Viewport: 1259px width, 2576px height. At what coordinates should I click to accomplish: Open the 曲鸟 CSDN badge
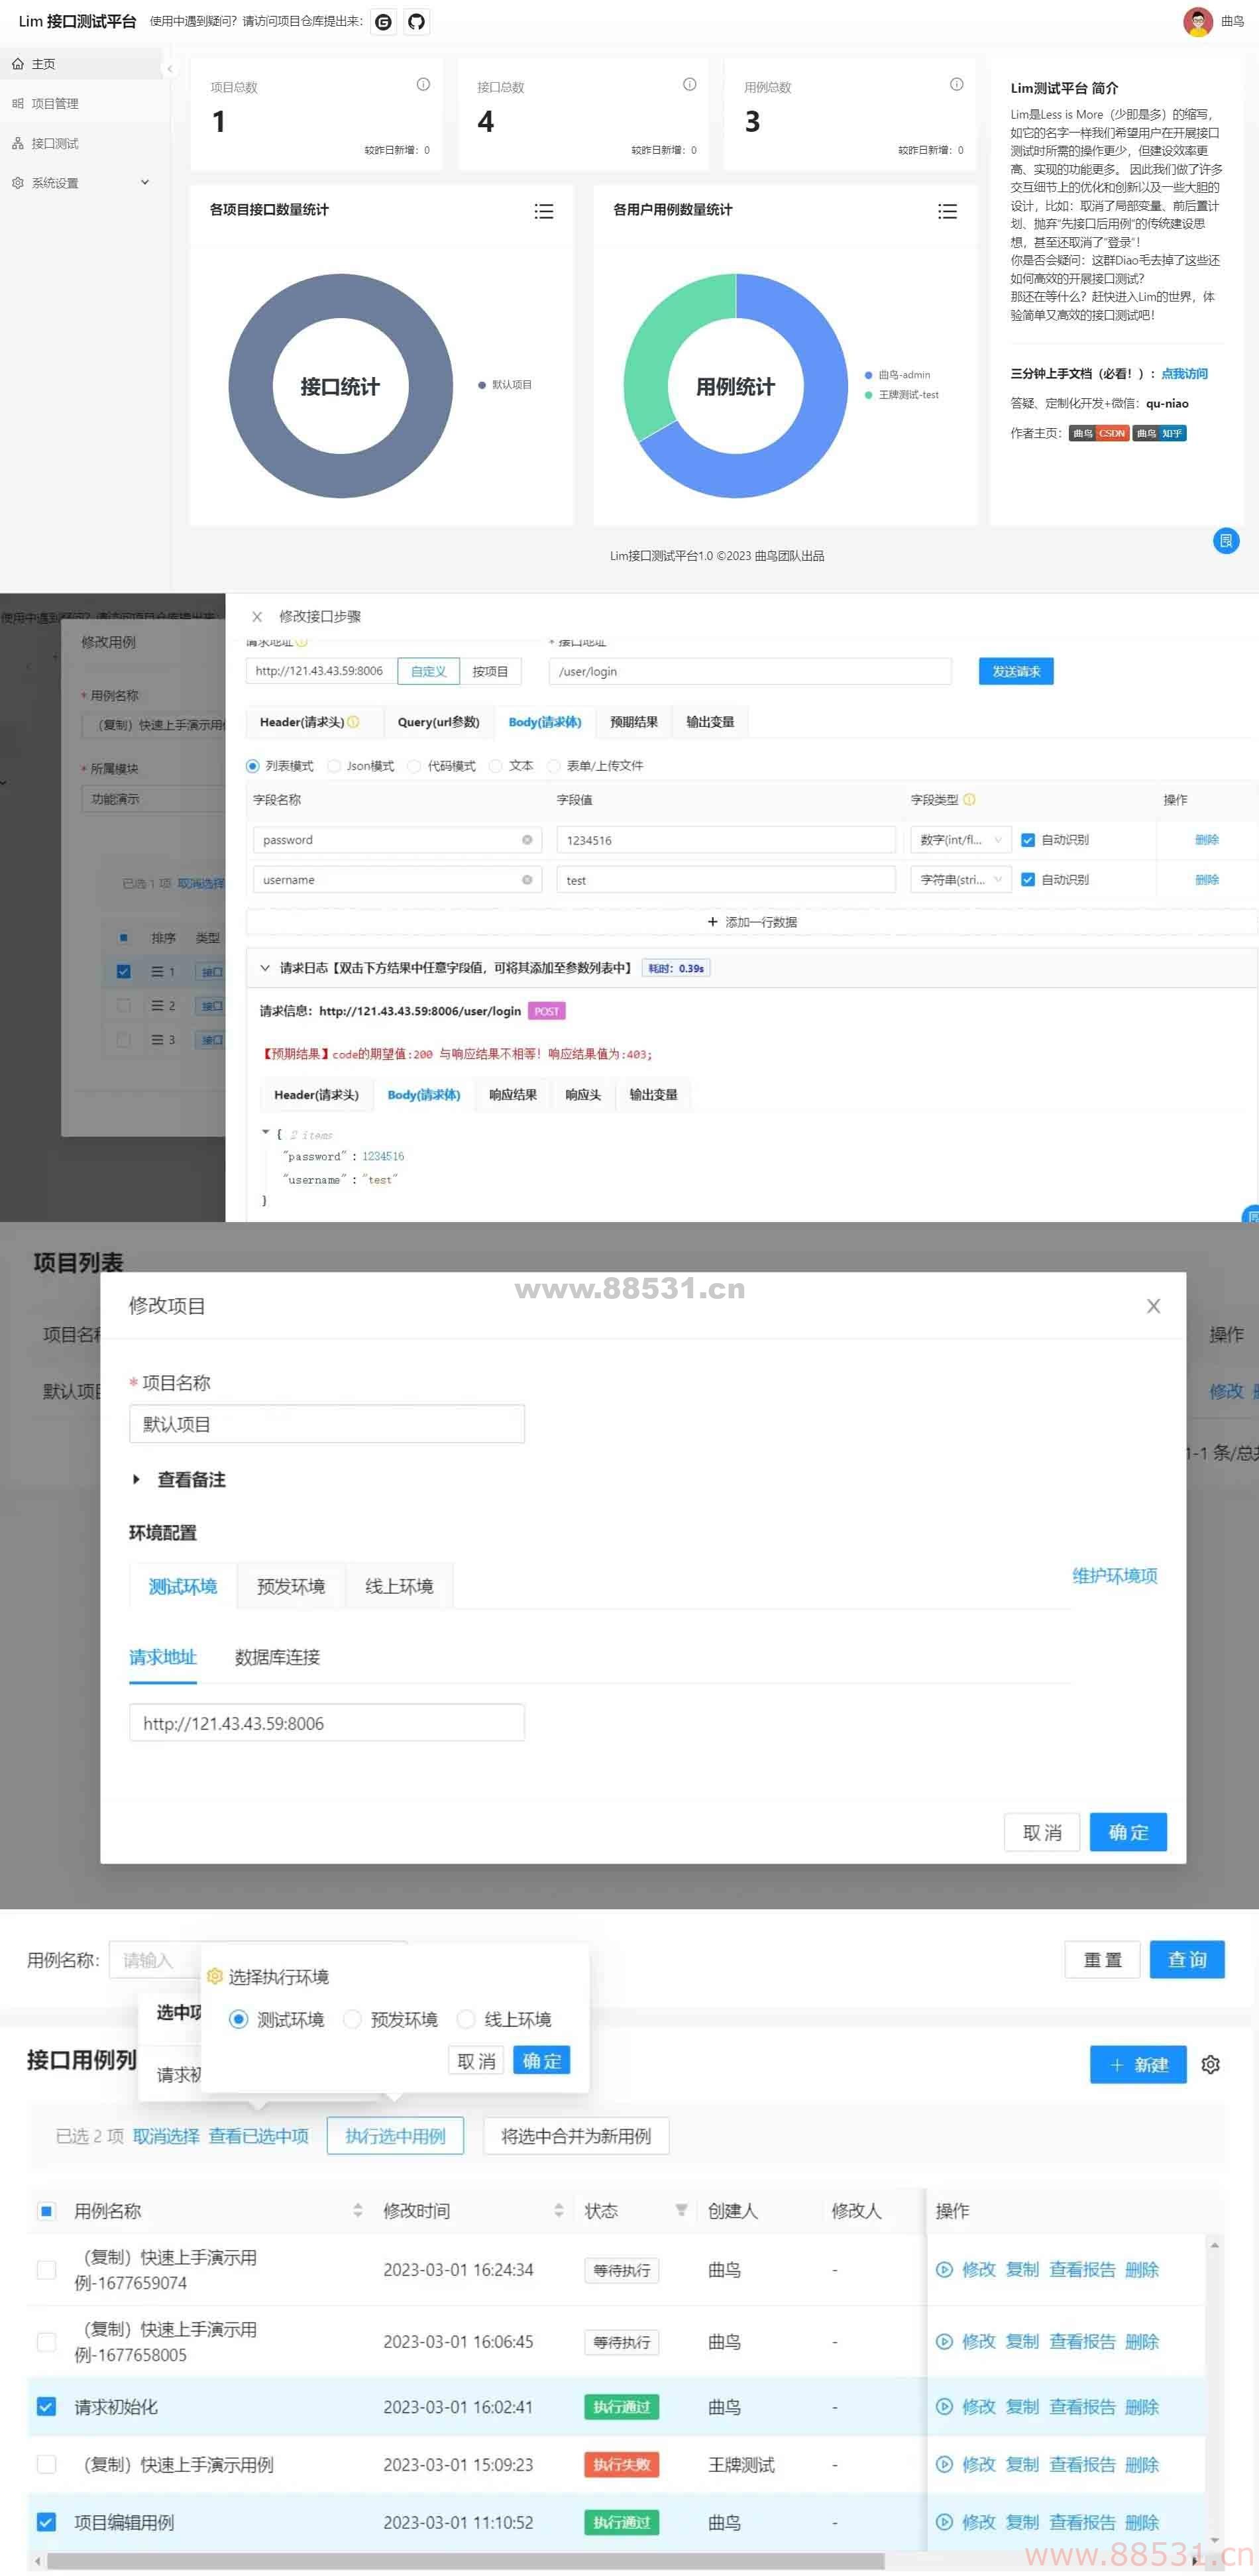pyautogui.click(x=1098, y=434)
